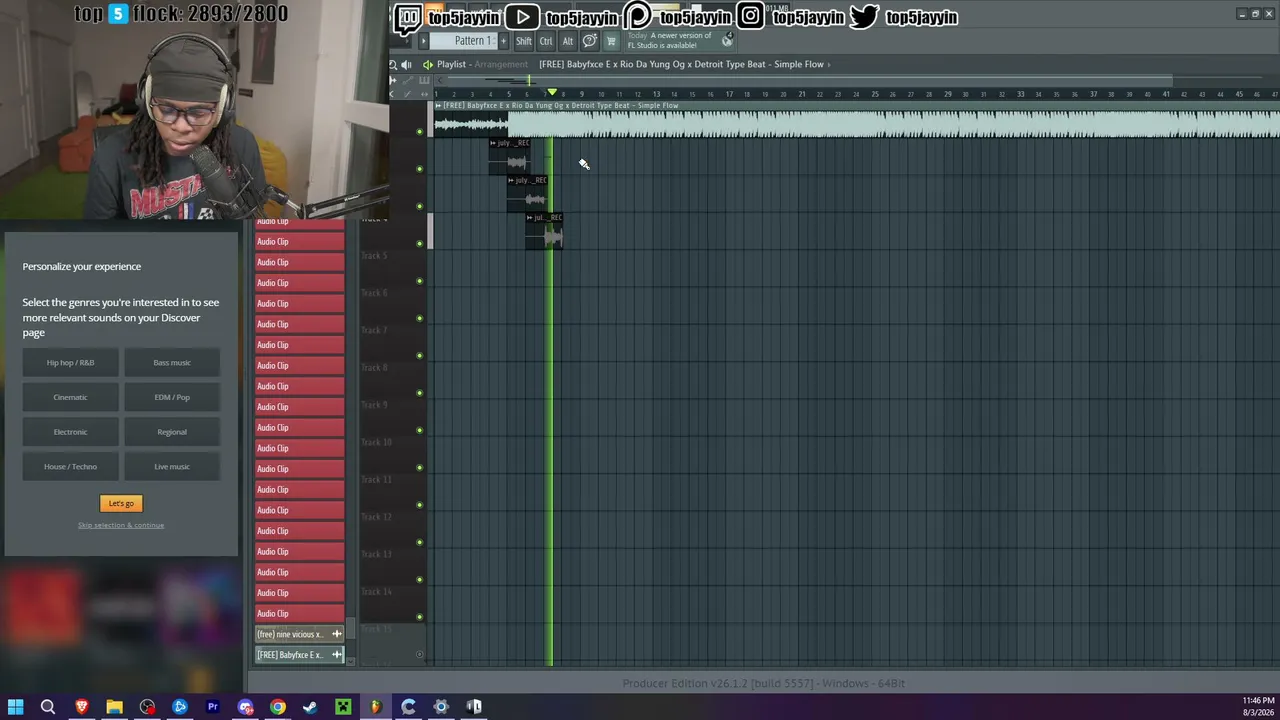Open the Playlist options menu arrow
This screenshot has height=720, width=1280.
click(x=427, y=64)
